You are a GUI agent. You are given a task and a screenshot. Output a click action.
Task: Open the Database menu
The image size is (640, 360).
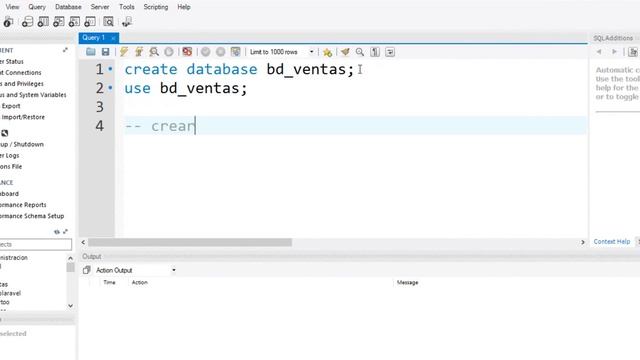coord(68,7)
